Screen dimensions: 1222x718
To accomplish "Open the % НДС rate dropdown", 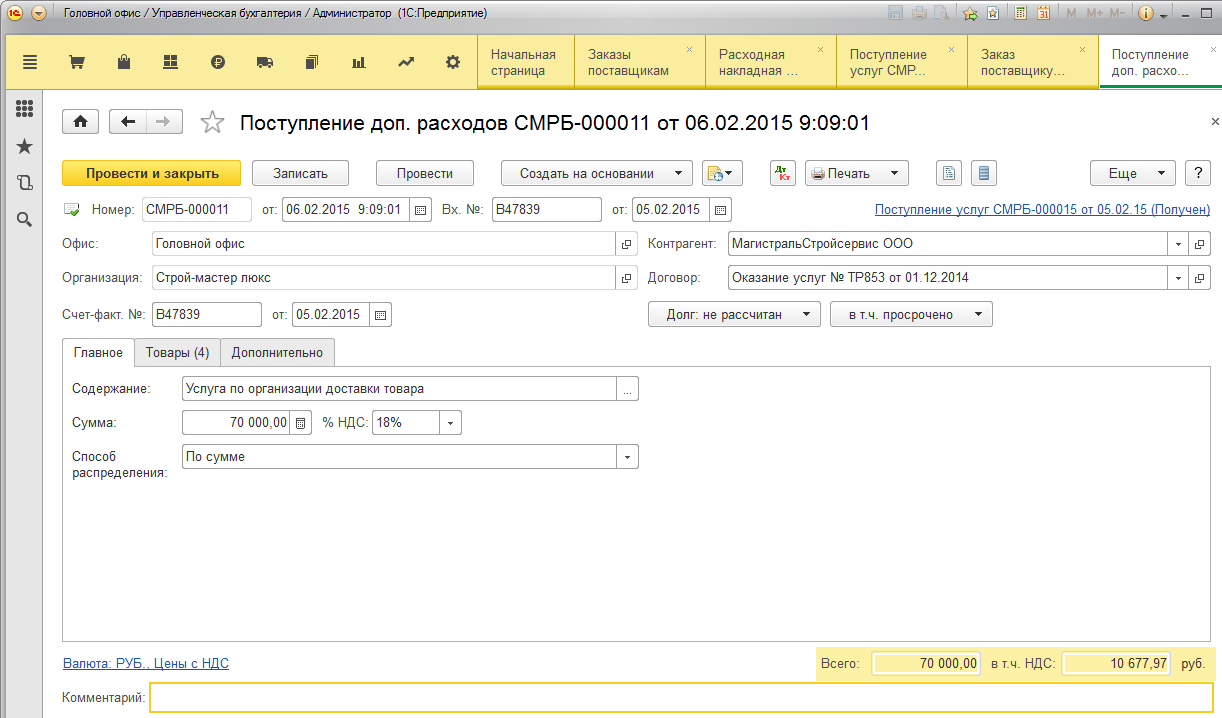I will [x=451, y=423].
